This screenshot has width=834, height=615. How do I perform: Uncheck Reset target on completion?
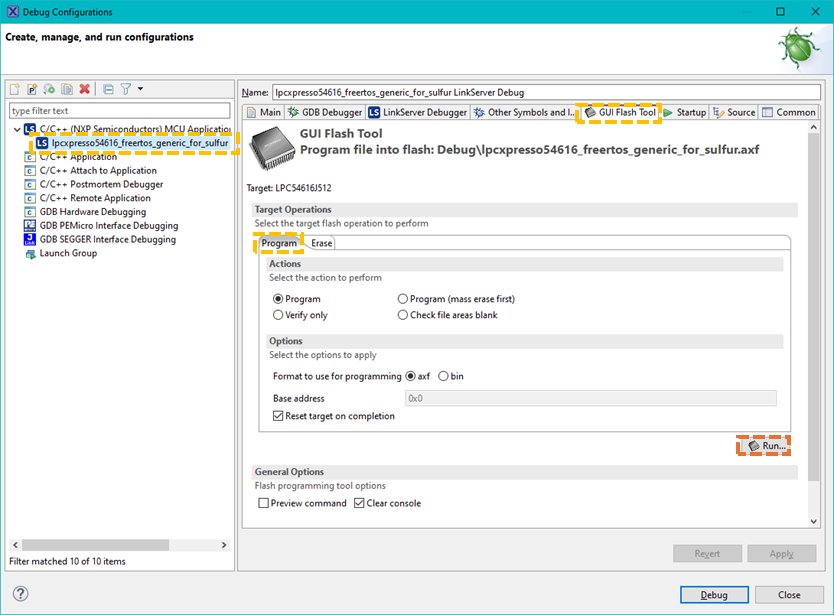pos(278,416)
